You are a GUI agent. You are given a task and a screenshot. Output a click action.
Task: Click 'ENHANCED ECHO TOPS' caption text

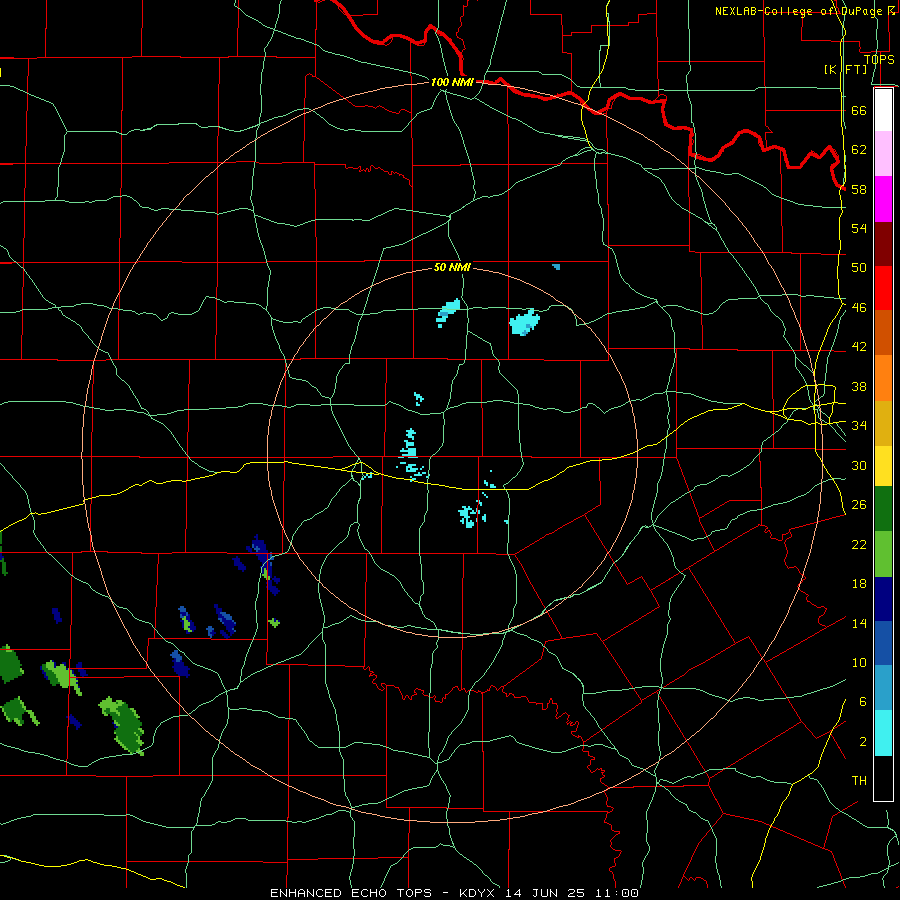351,893
